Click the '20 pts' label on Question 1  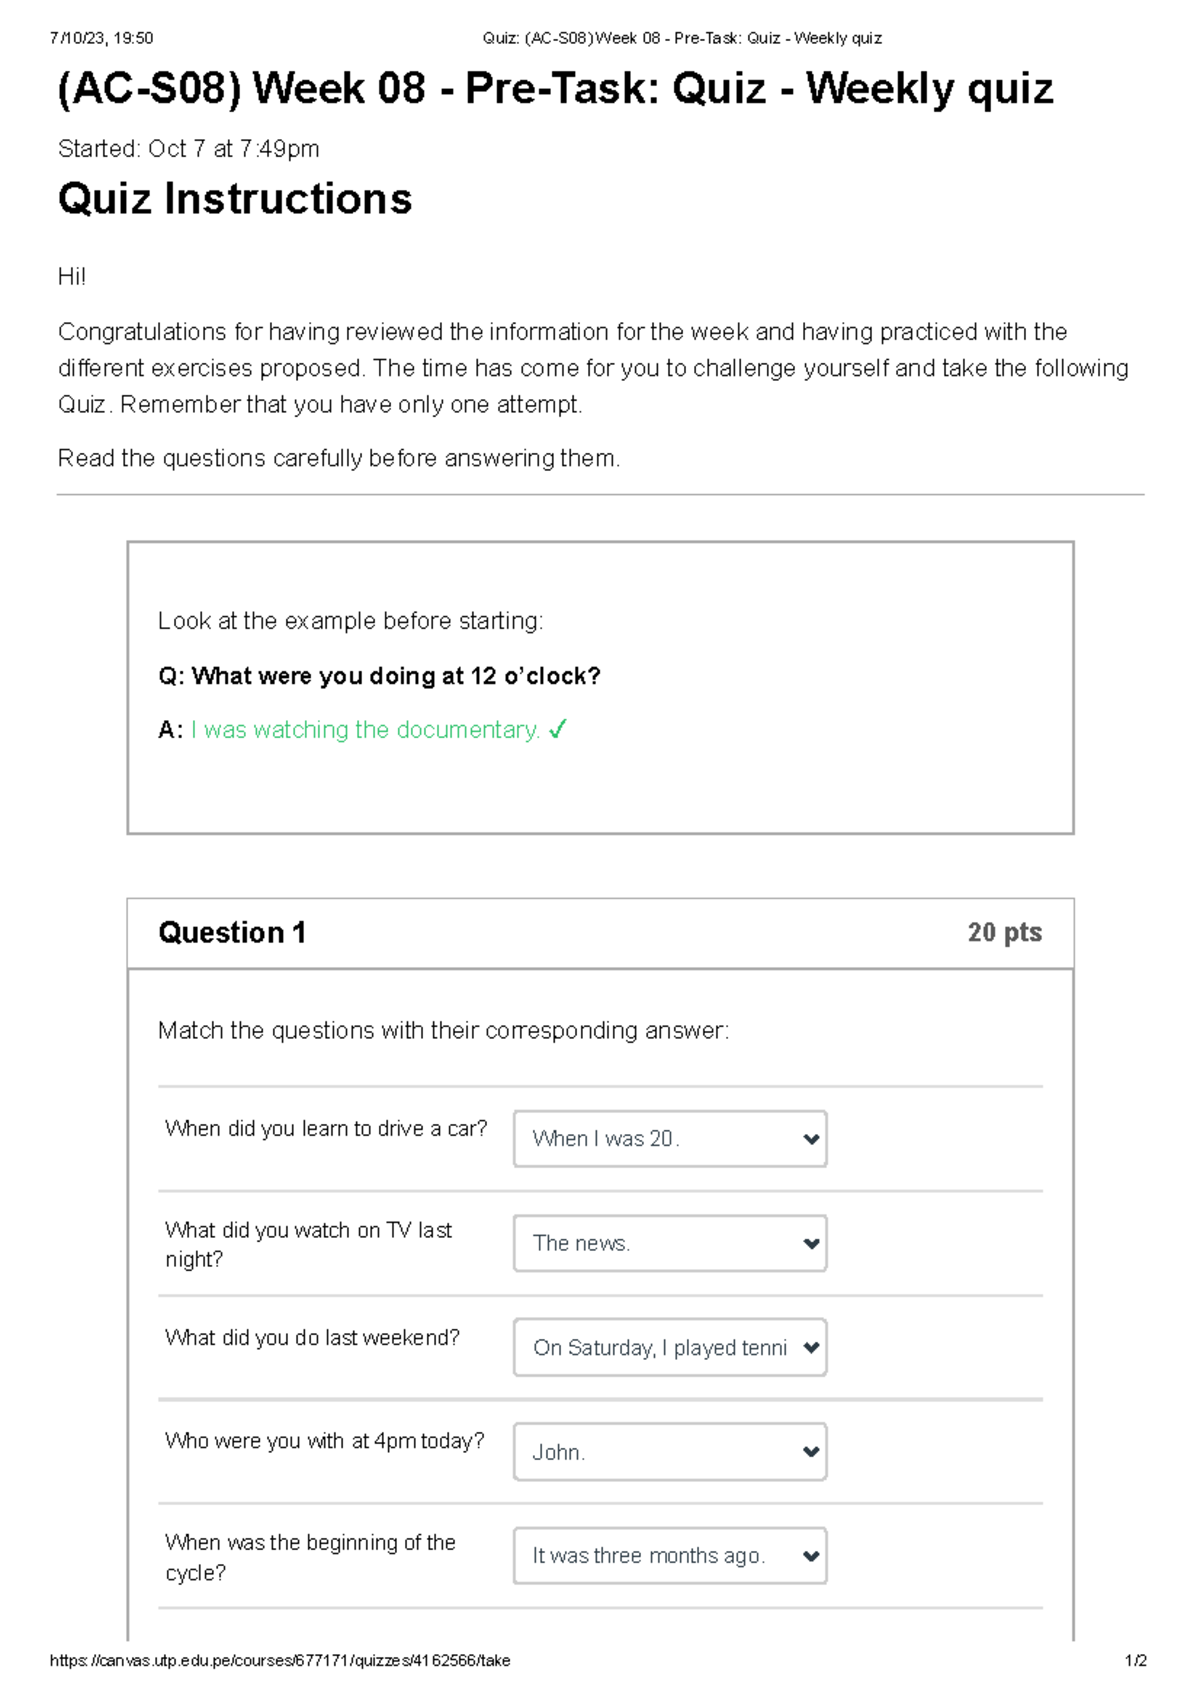[1003, 932]
